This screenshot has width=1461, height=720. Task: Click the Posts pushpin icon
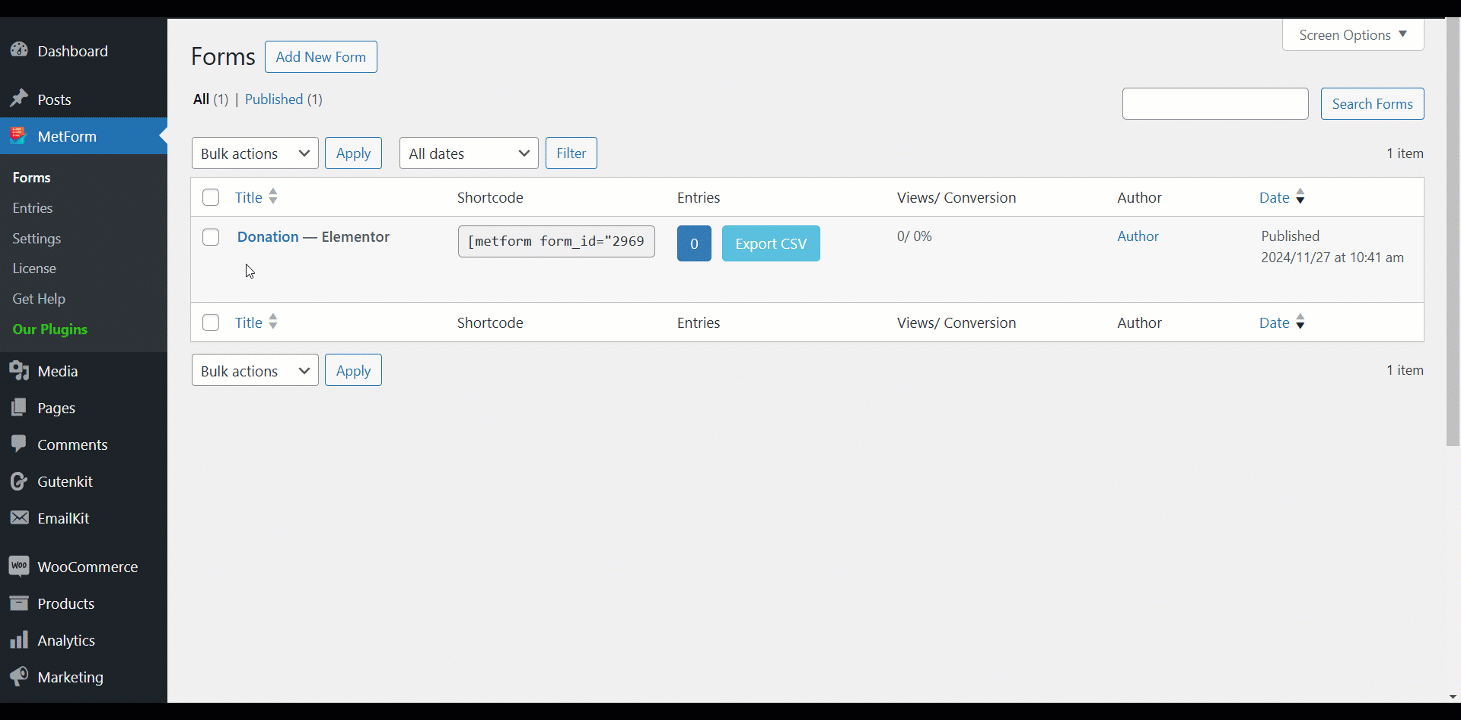point(19,99)
